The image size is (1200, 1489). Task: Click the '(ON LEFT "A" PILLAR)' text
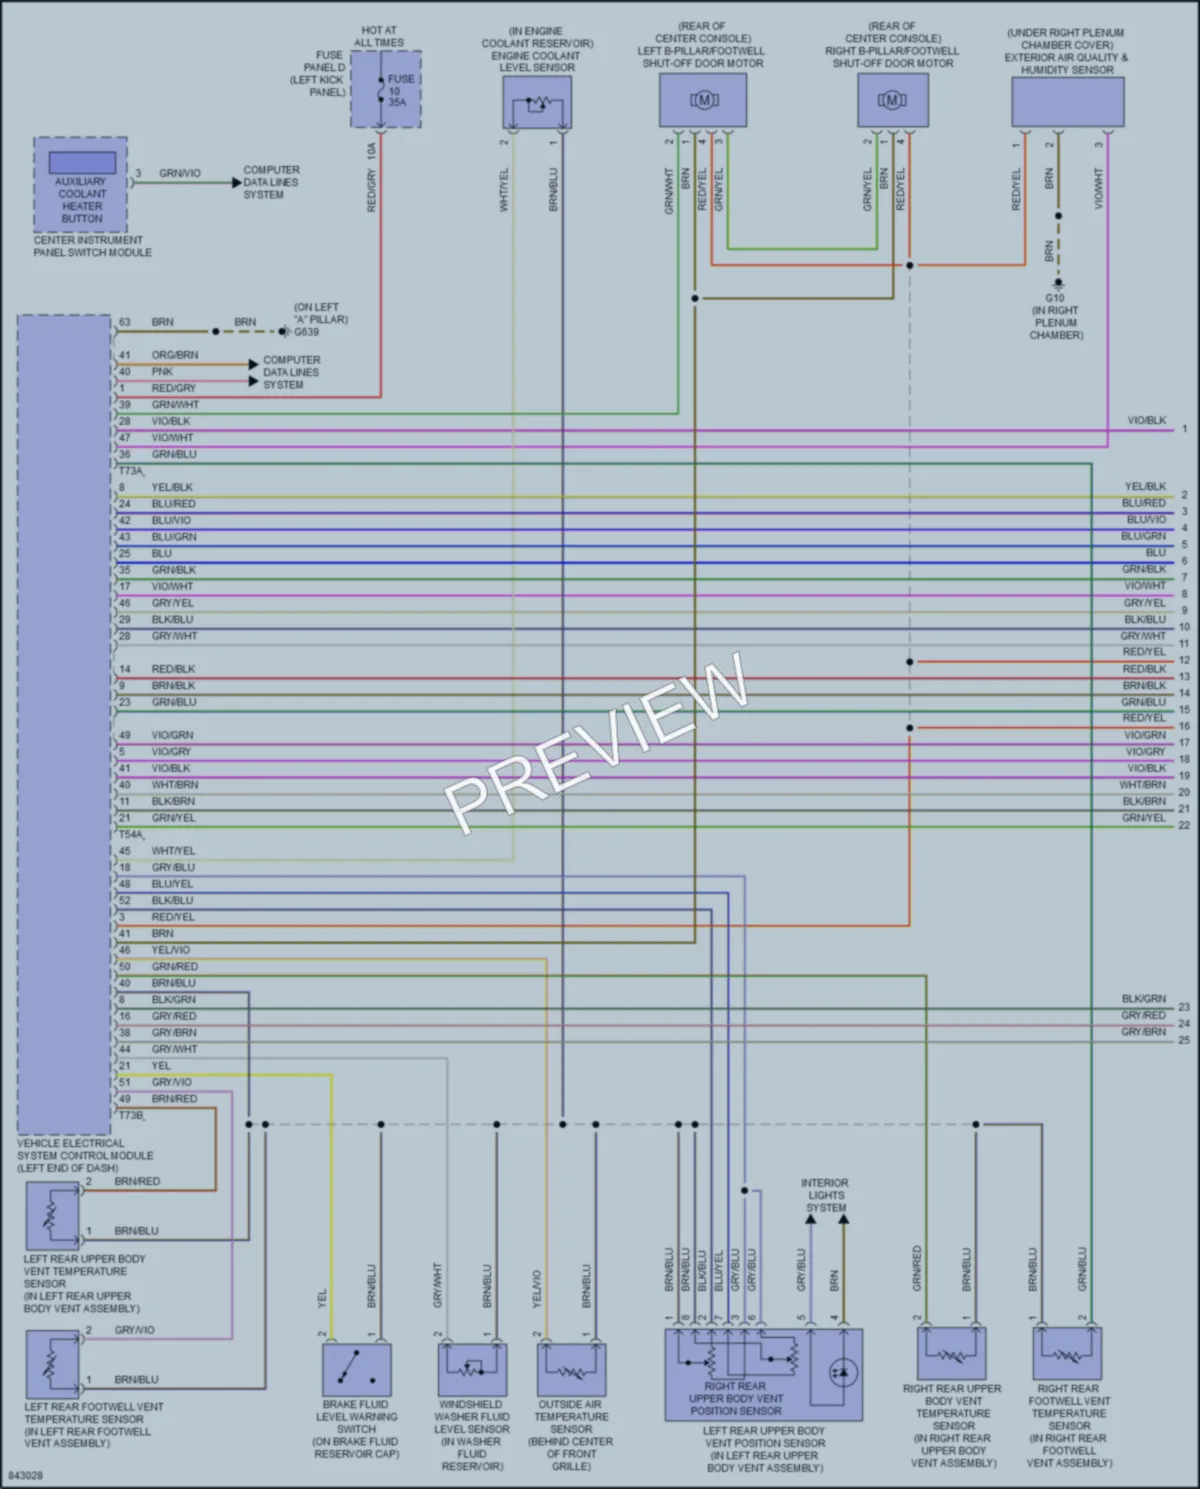(x=320, y=313)
